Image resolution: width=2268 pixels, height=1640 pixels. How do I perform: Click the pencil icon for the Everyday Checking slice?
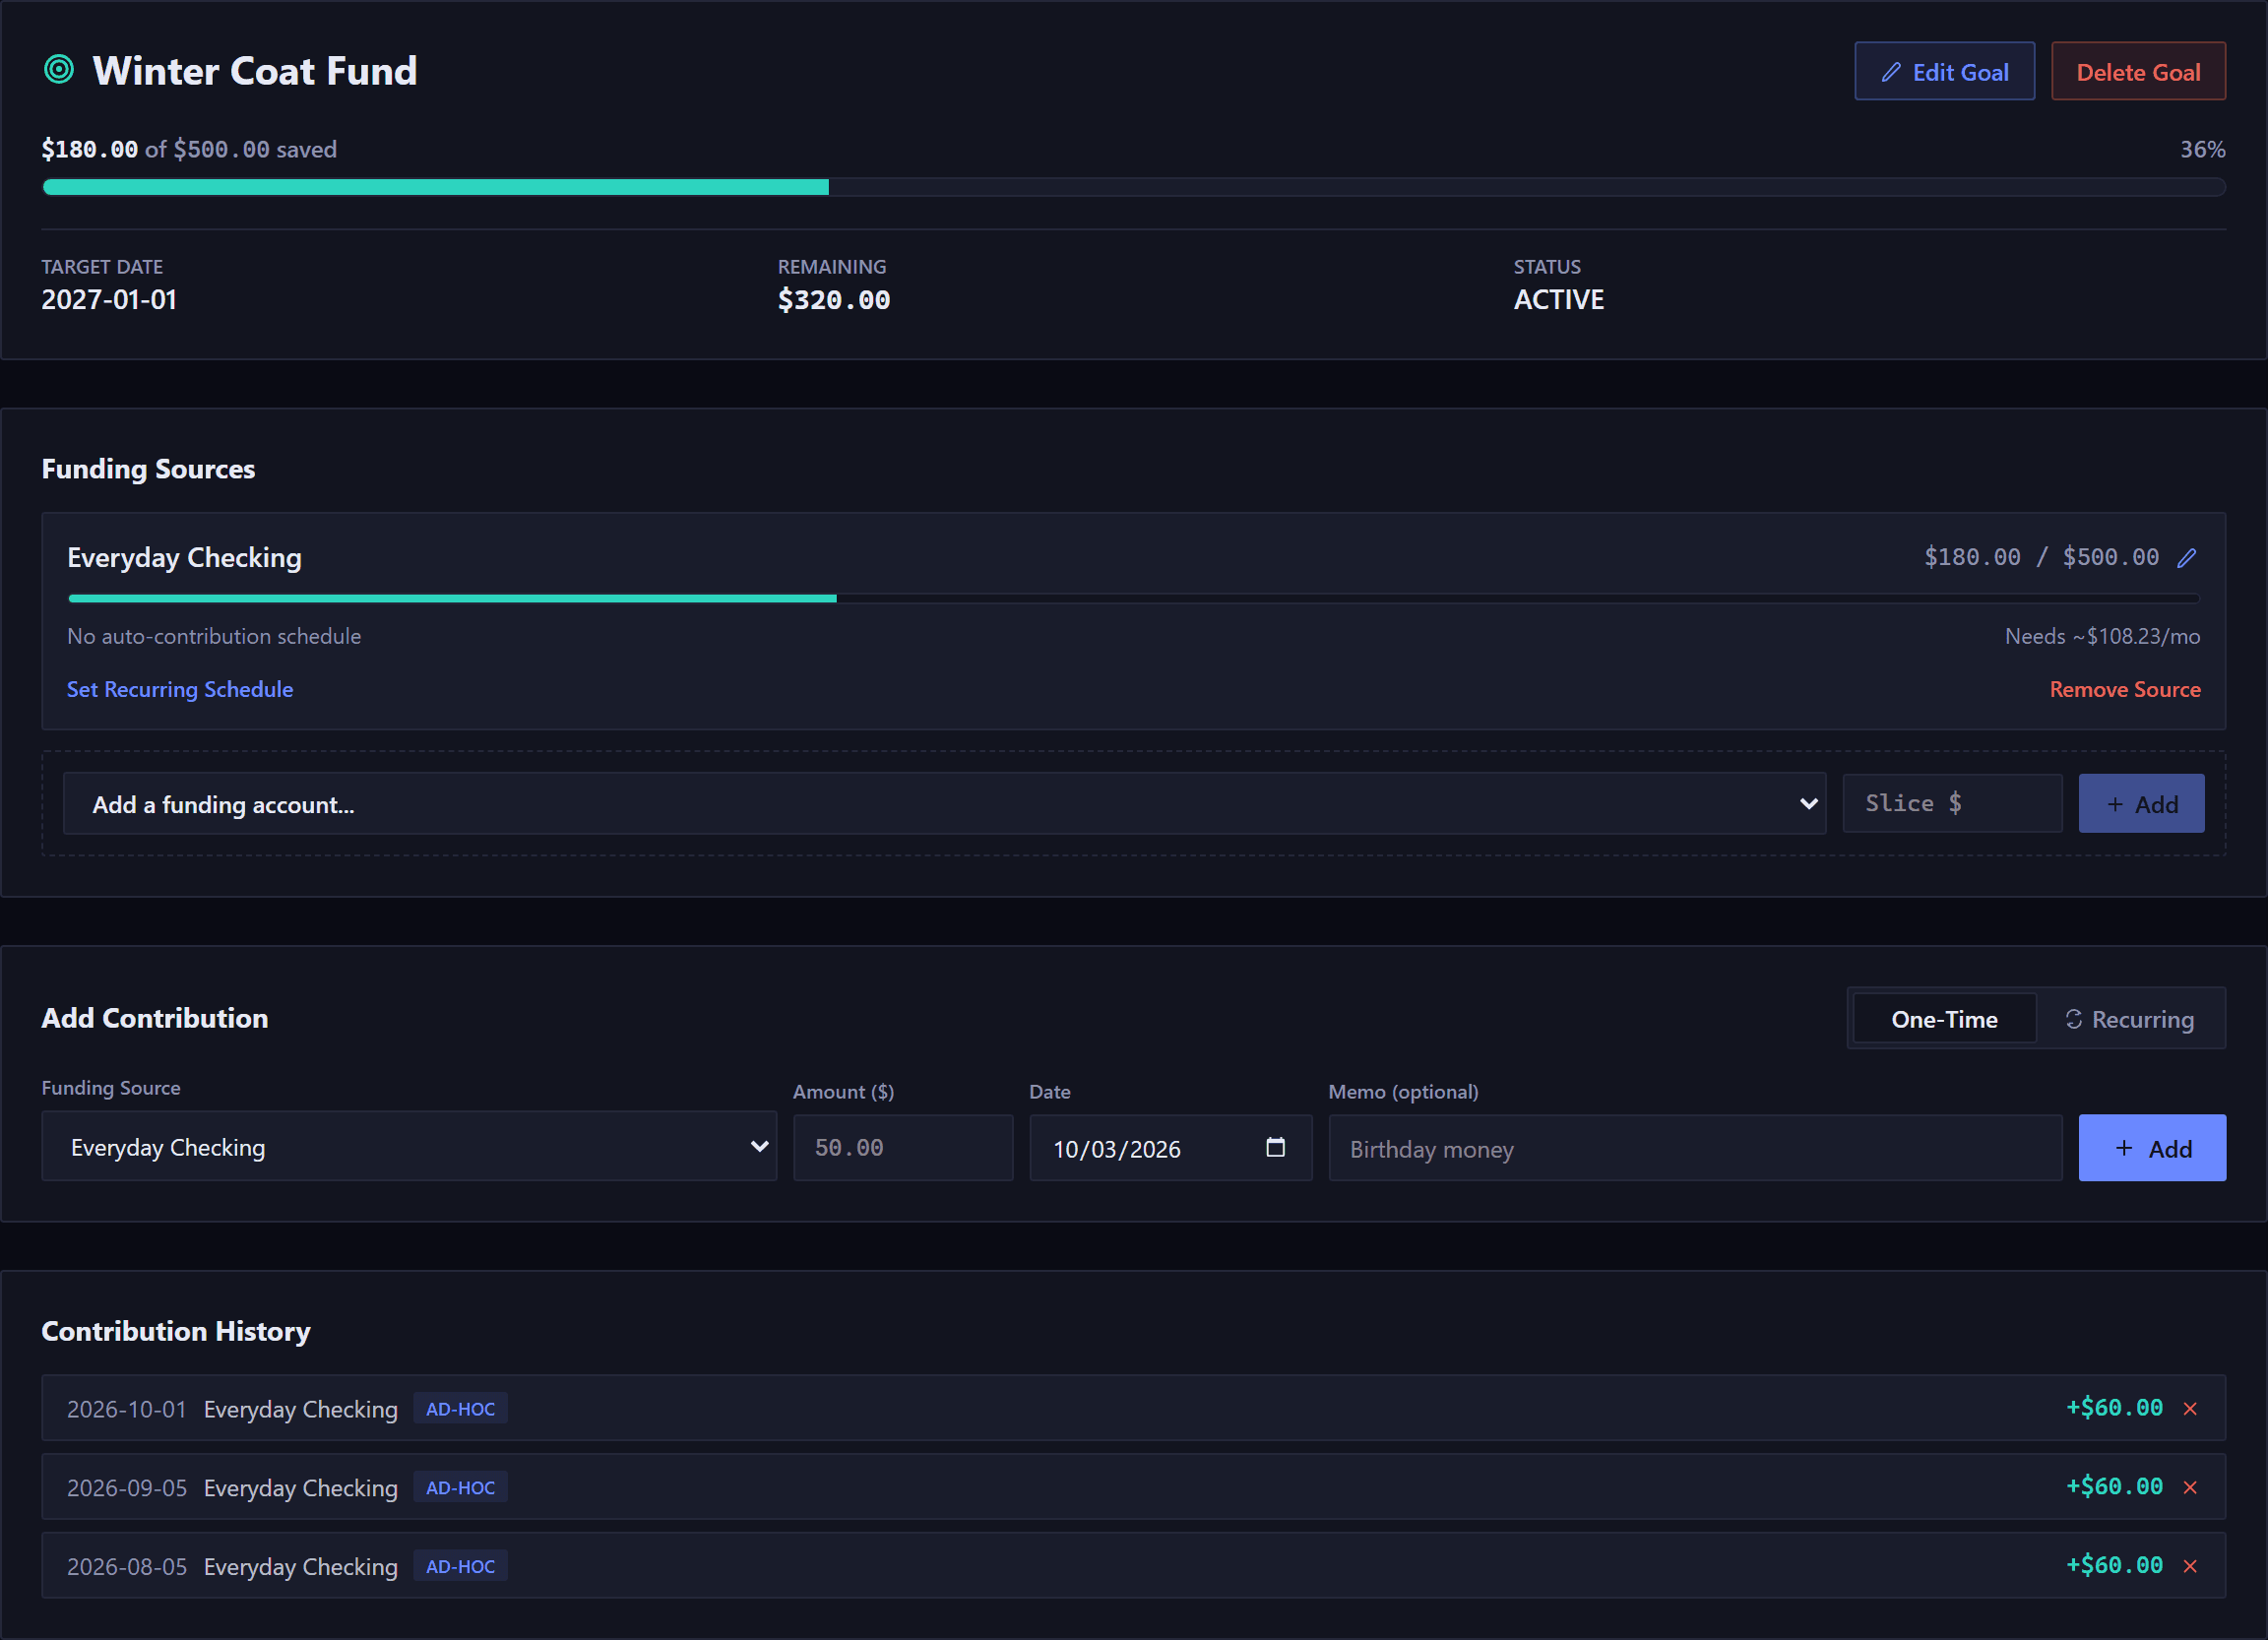(2187, 558)
